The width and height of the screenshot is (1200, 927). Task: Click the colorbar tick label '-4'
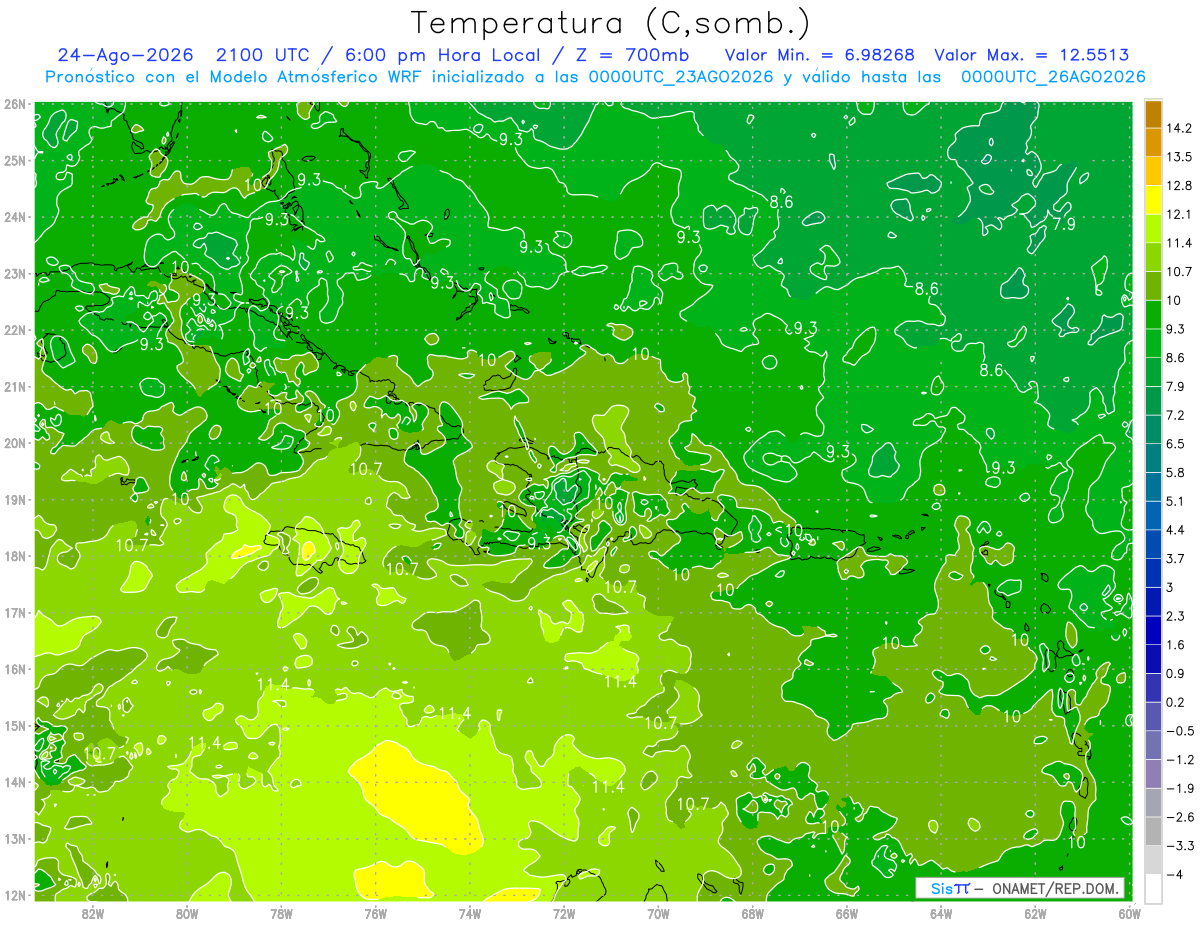pos(1174,874)
